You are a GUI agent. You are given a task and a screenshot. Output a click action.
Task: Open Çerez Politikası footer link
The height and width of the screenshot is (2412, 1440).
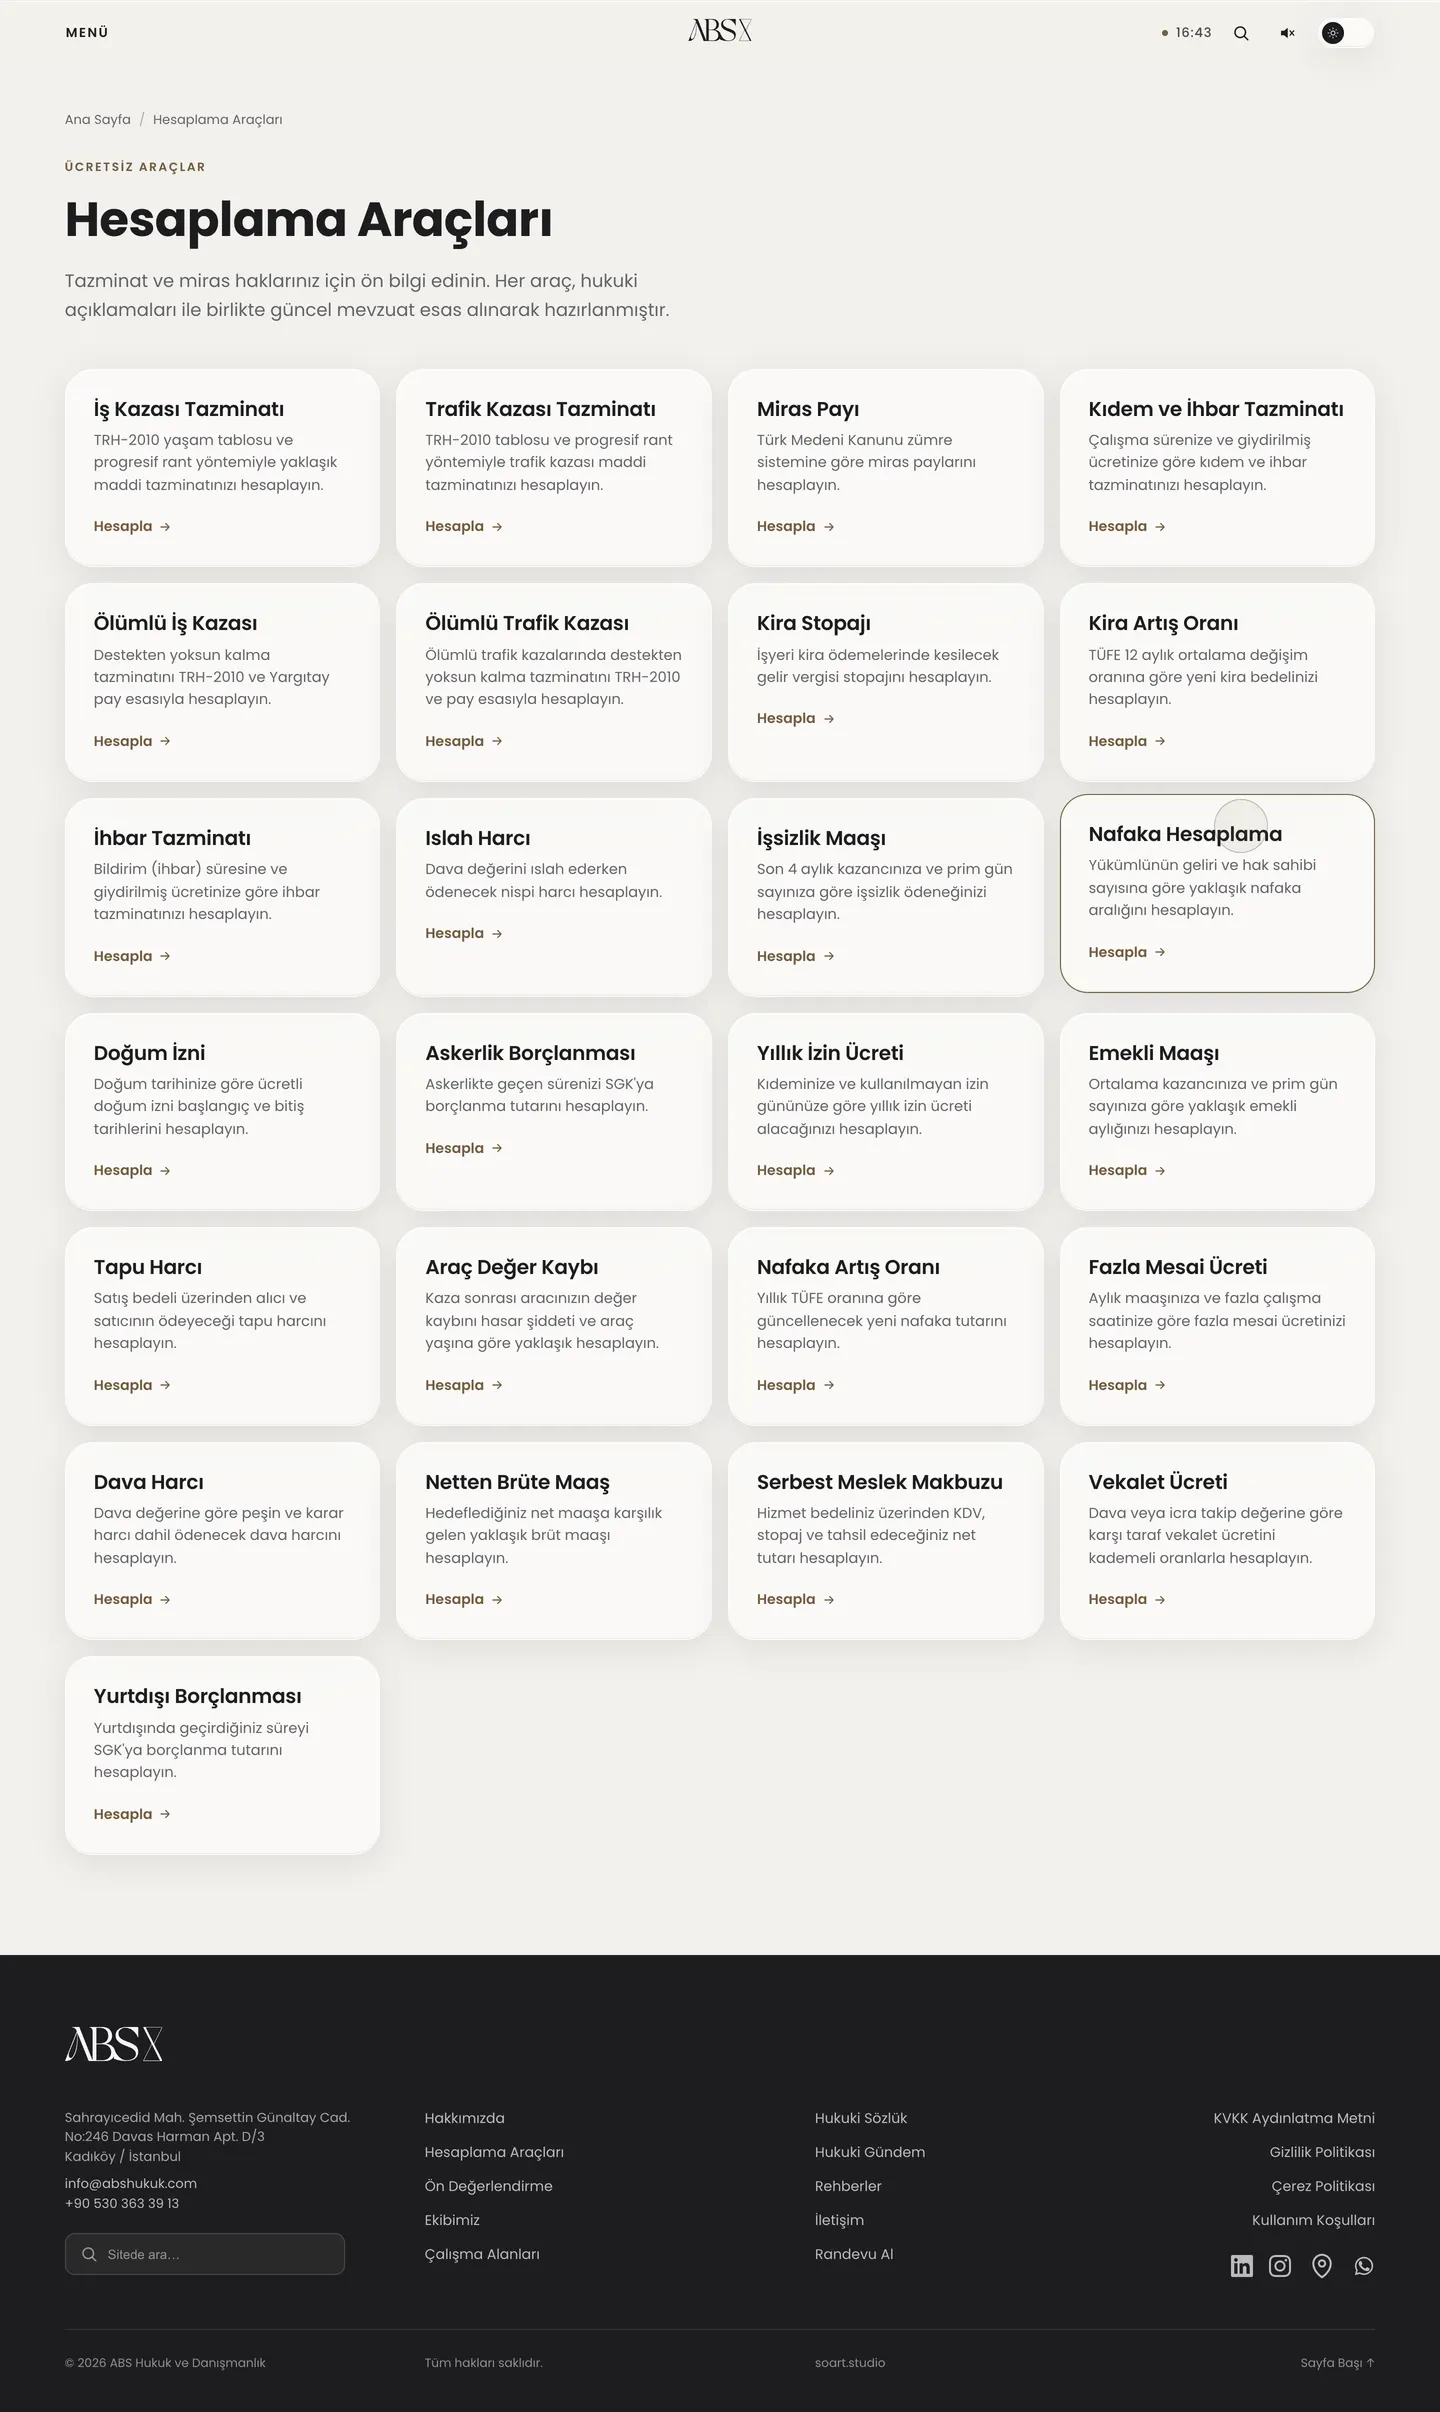[x=1323, y=2186]
